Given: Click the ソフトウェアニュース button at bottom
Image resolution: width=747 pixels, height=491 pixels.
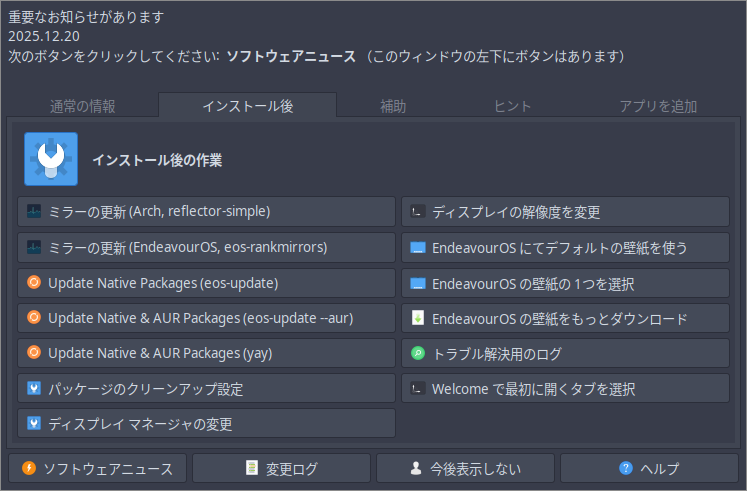Looking at the screenshot, I should pos(98,468).
